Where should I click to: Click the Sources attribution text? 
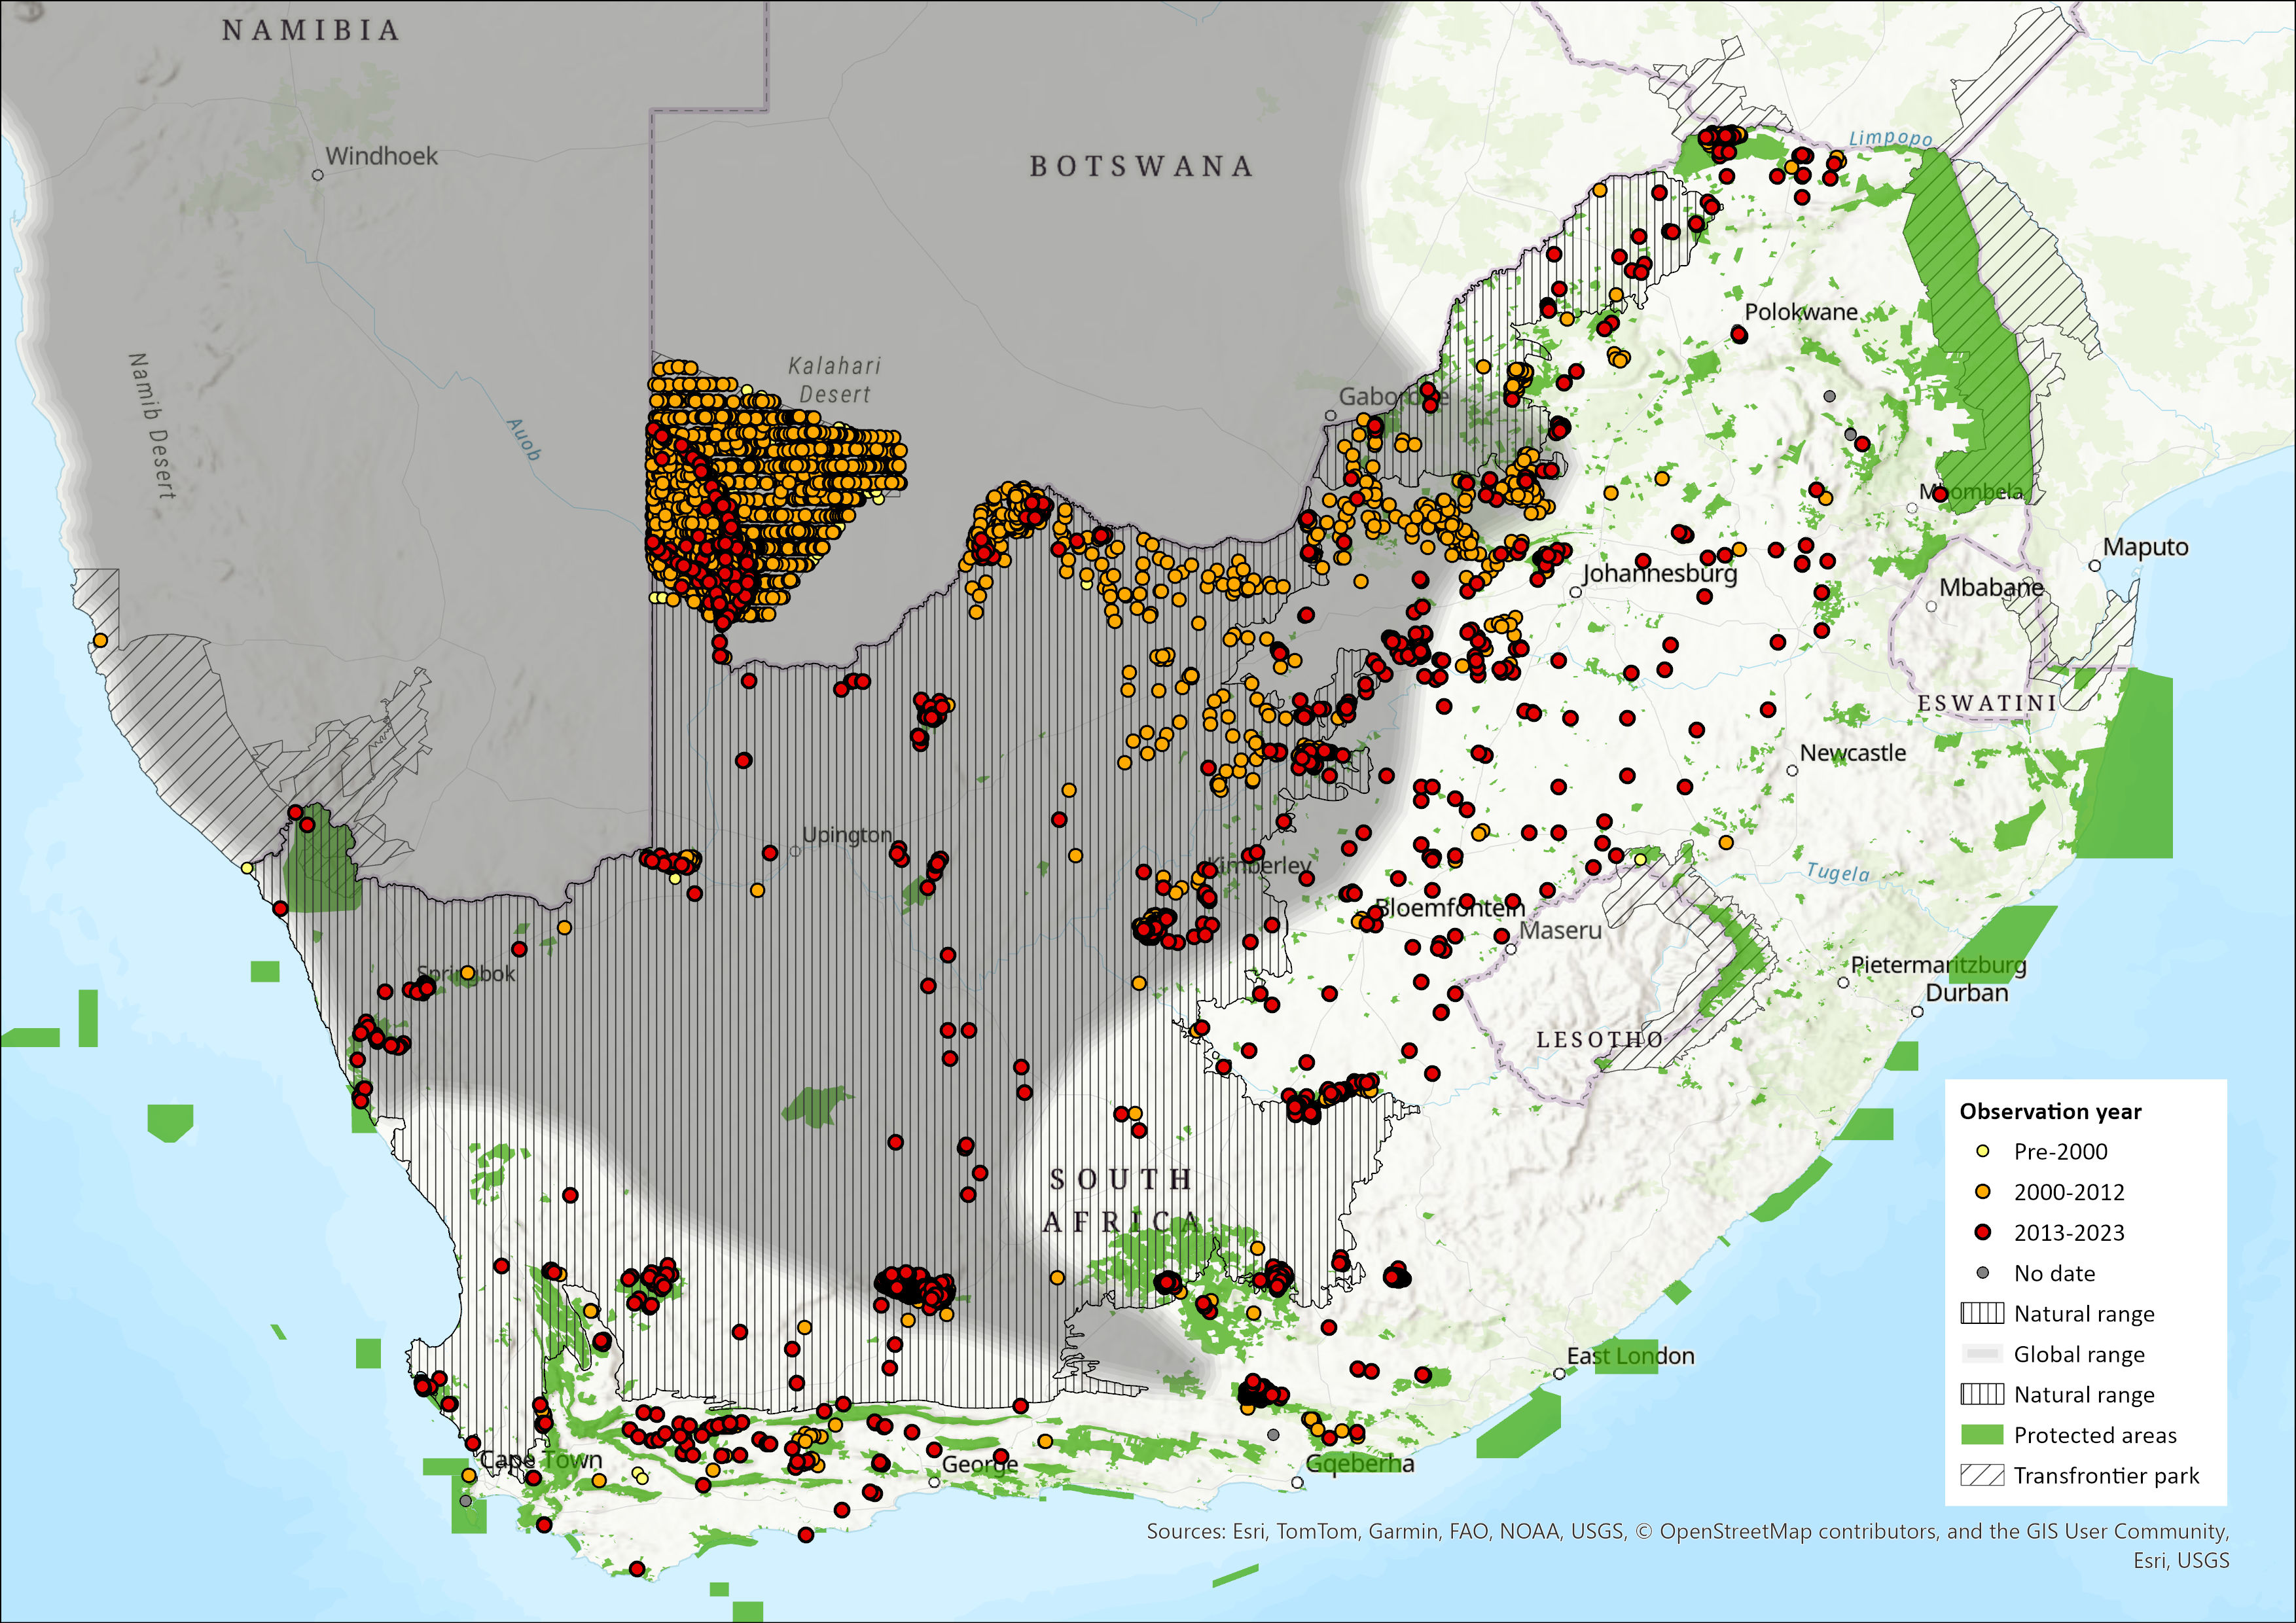(x=1687, y=1532)
